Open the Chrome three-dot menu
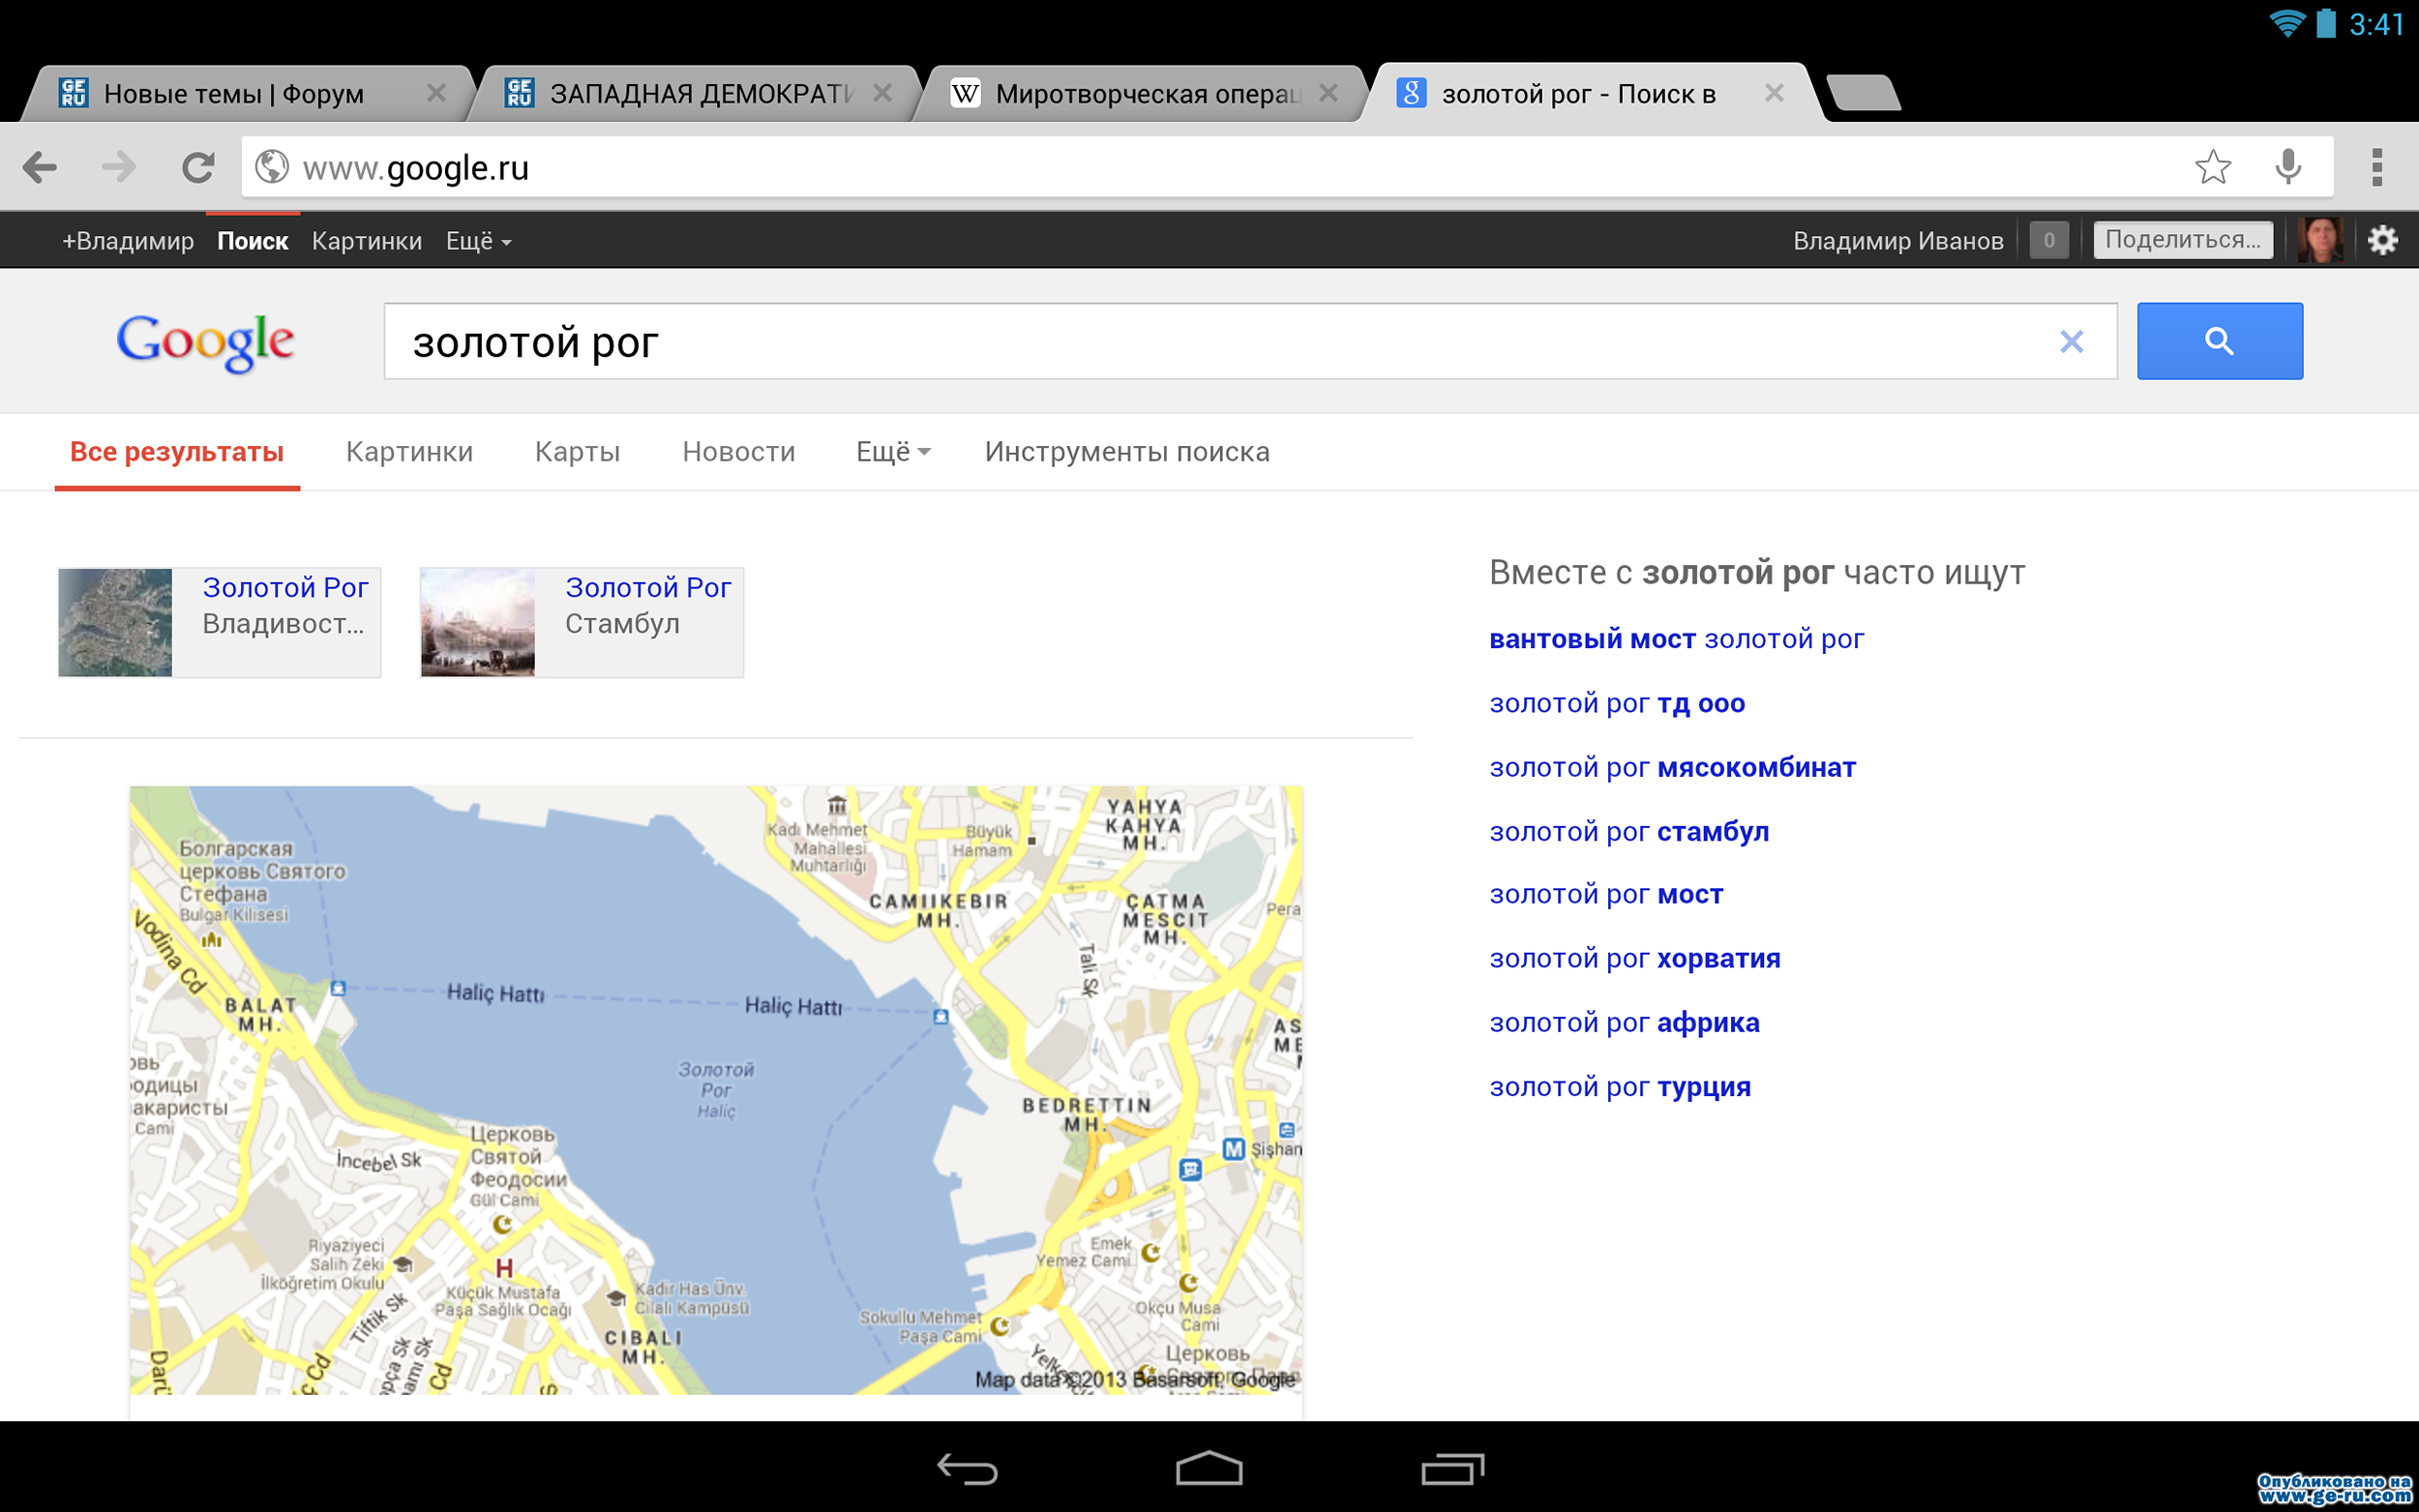Viewport: 2419px width, 1512px height. pyautogui.click(x=2377, y=167)
